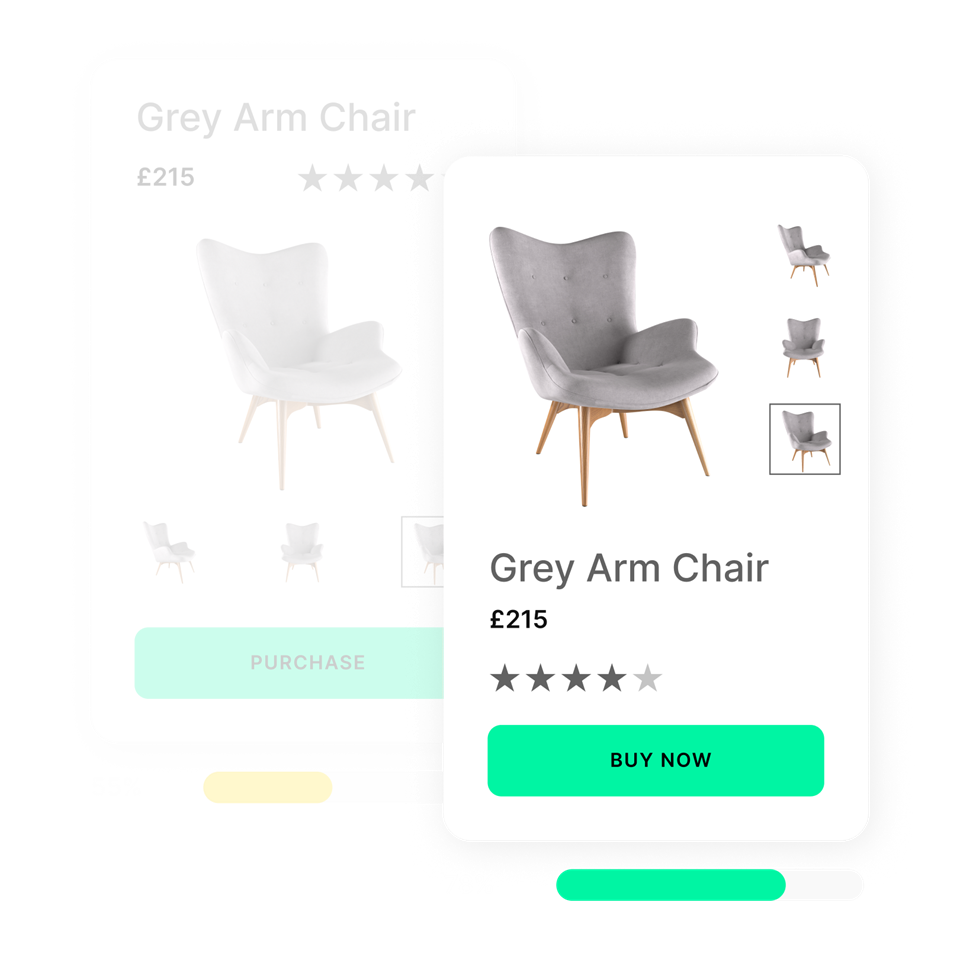
Task: Click first faded star beside back card price
Action: point(312,178)
